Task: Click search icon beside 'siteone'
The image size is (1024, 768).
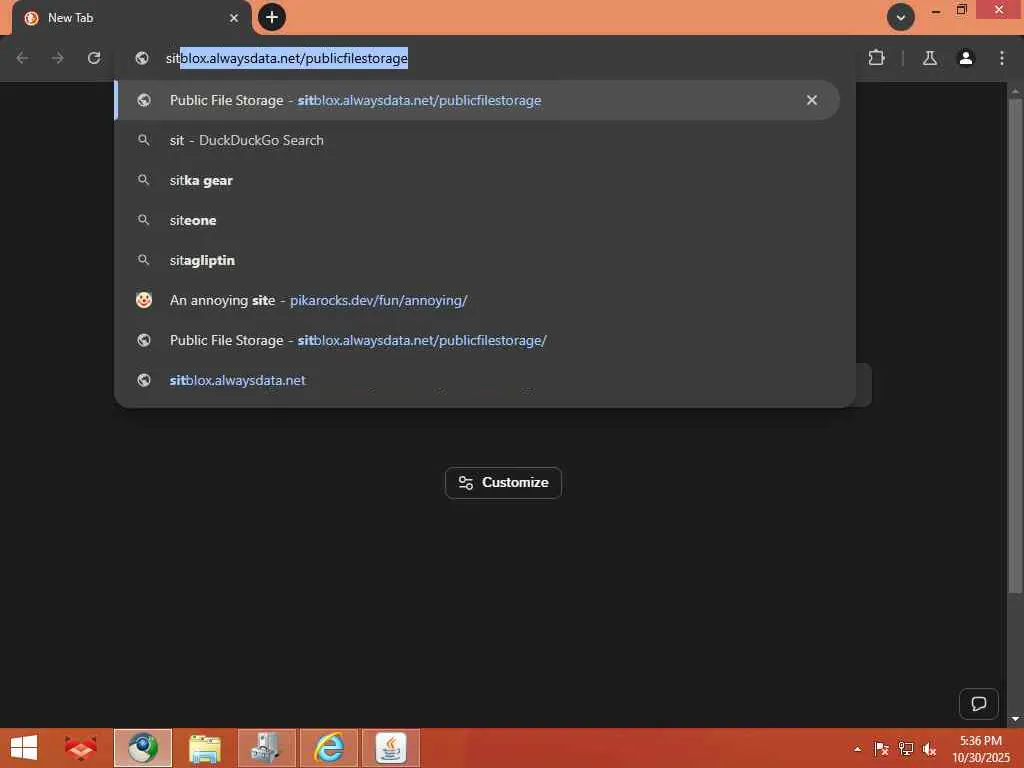Action: [144, 220]
